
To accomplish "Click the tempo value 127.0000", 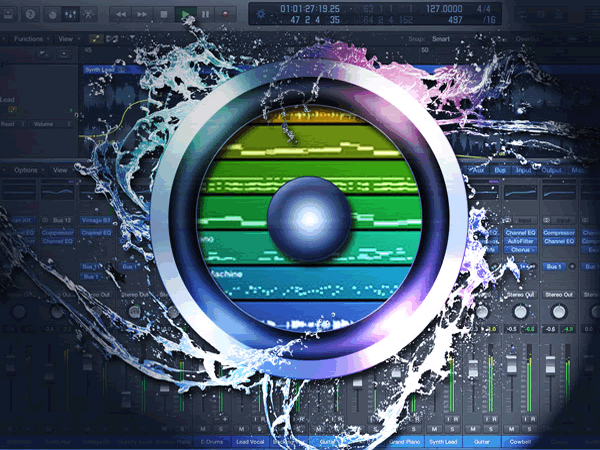I will coord(444,8).
